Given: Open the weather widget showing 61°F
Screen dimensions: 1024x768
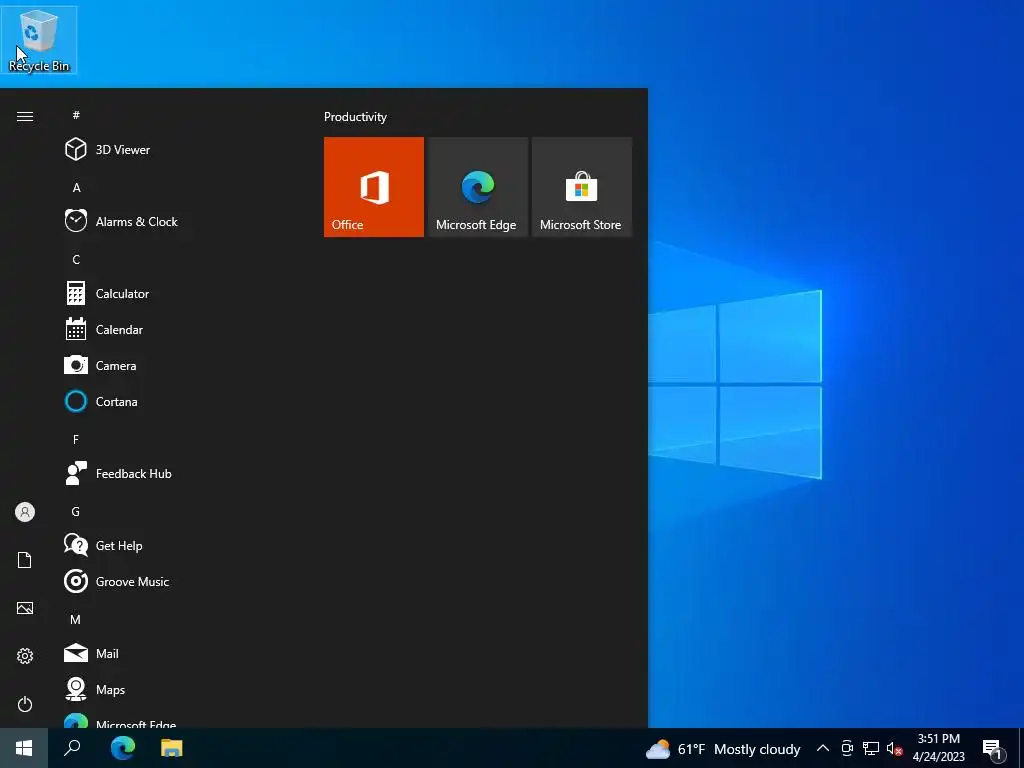Looking at the screenshot, I should (x=723, y=749).
